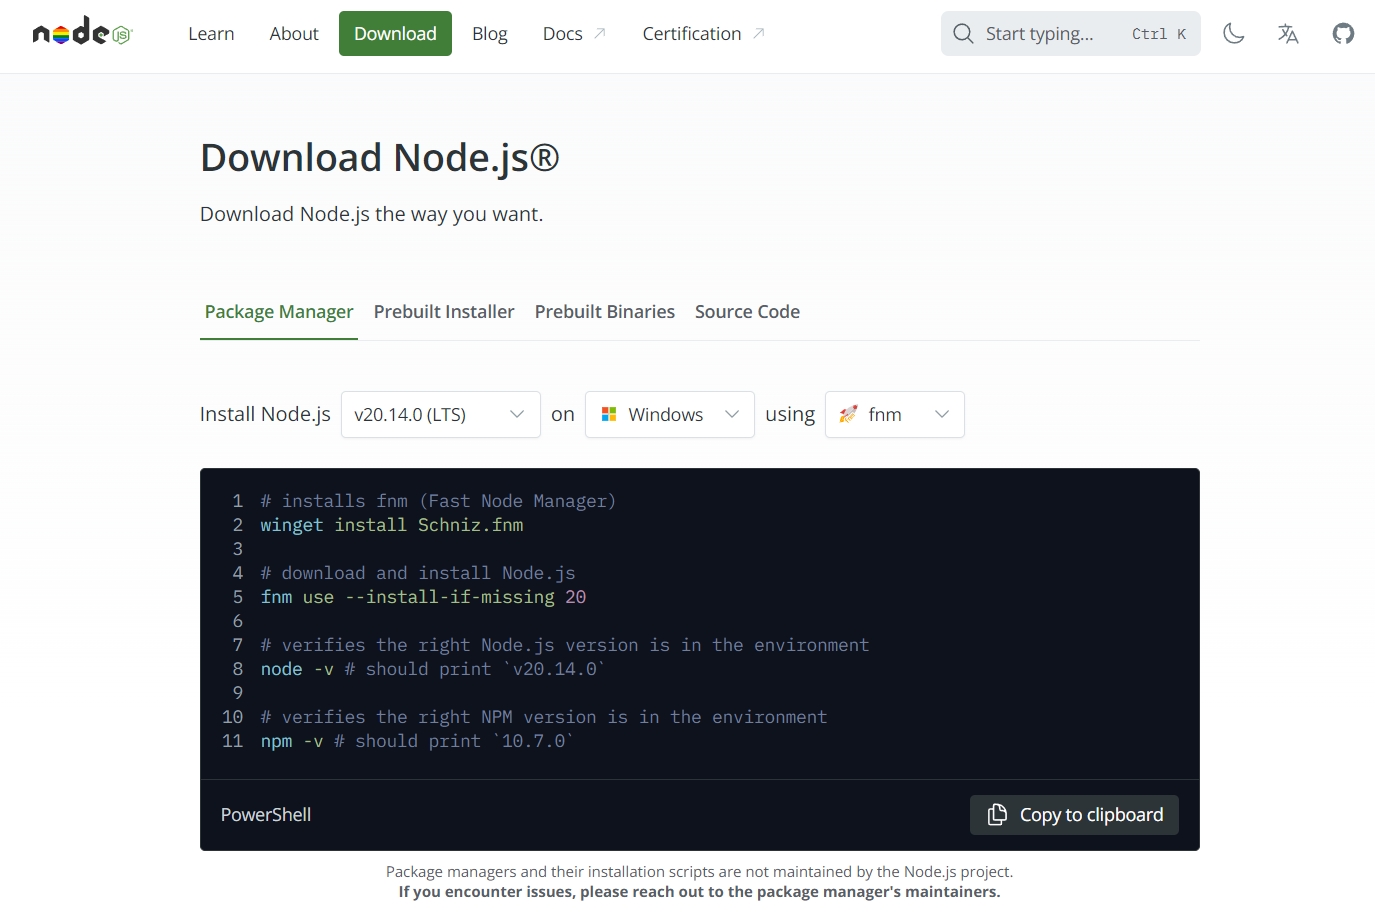Select the Prebuilt Binaries tab

[604, 312]
